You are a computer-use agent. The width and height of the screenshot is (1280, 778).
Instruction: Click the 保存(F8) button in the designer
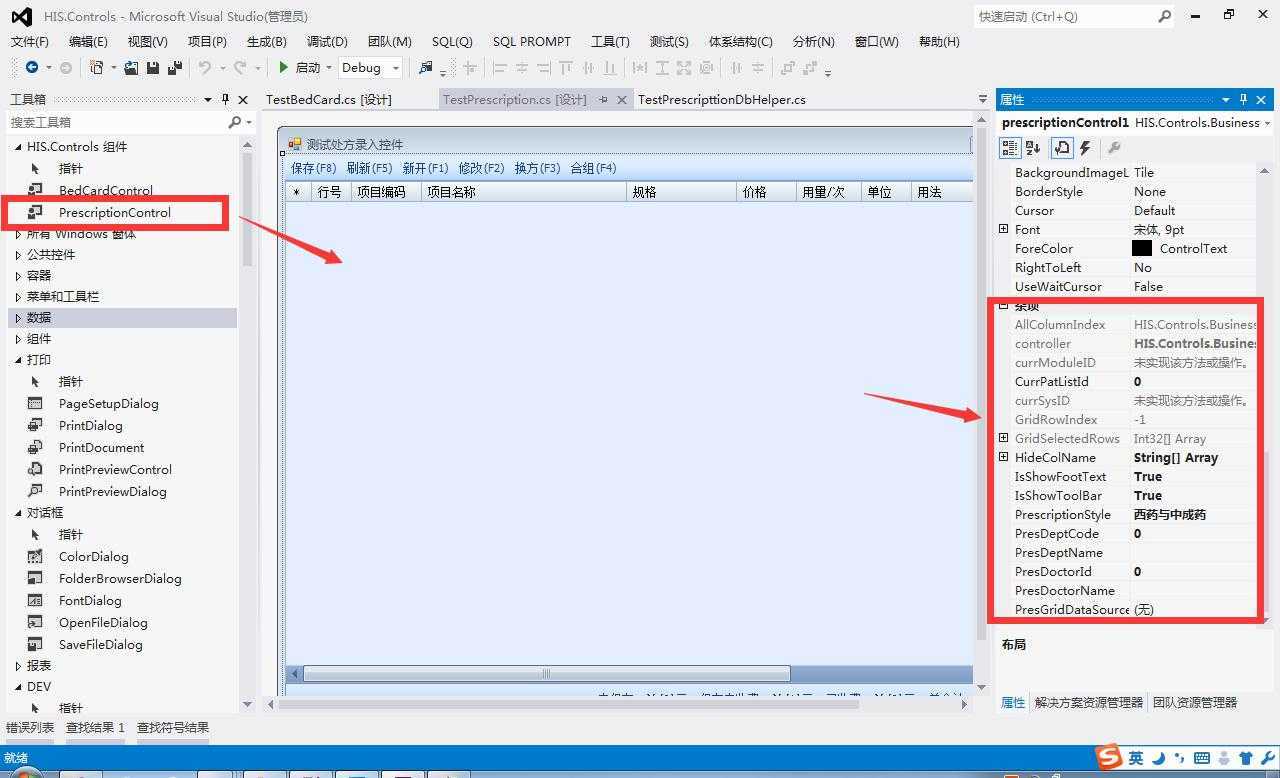313,168
